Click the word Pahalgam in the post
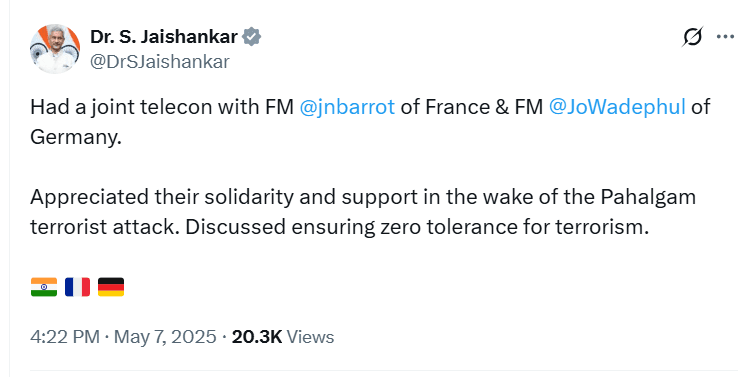 [648, 198]
